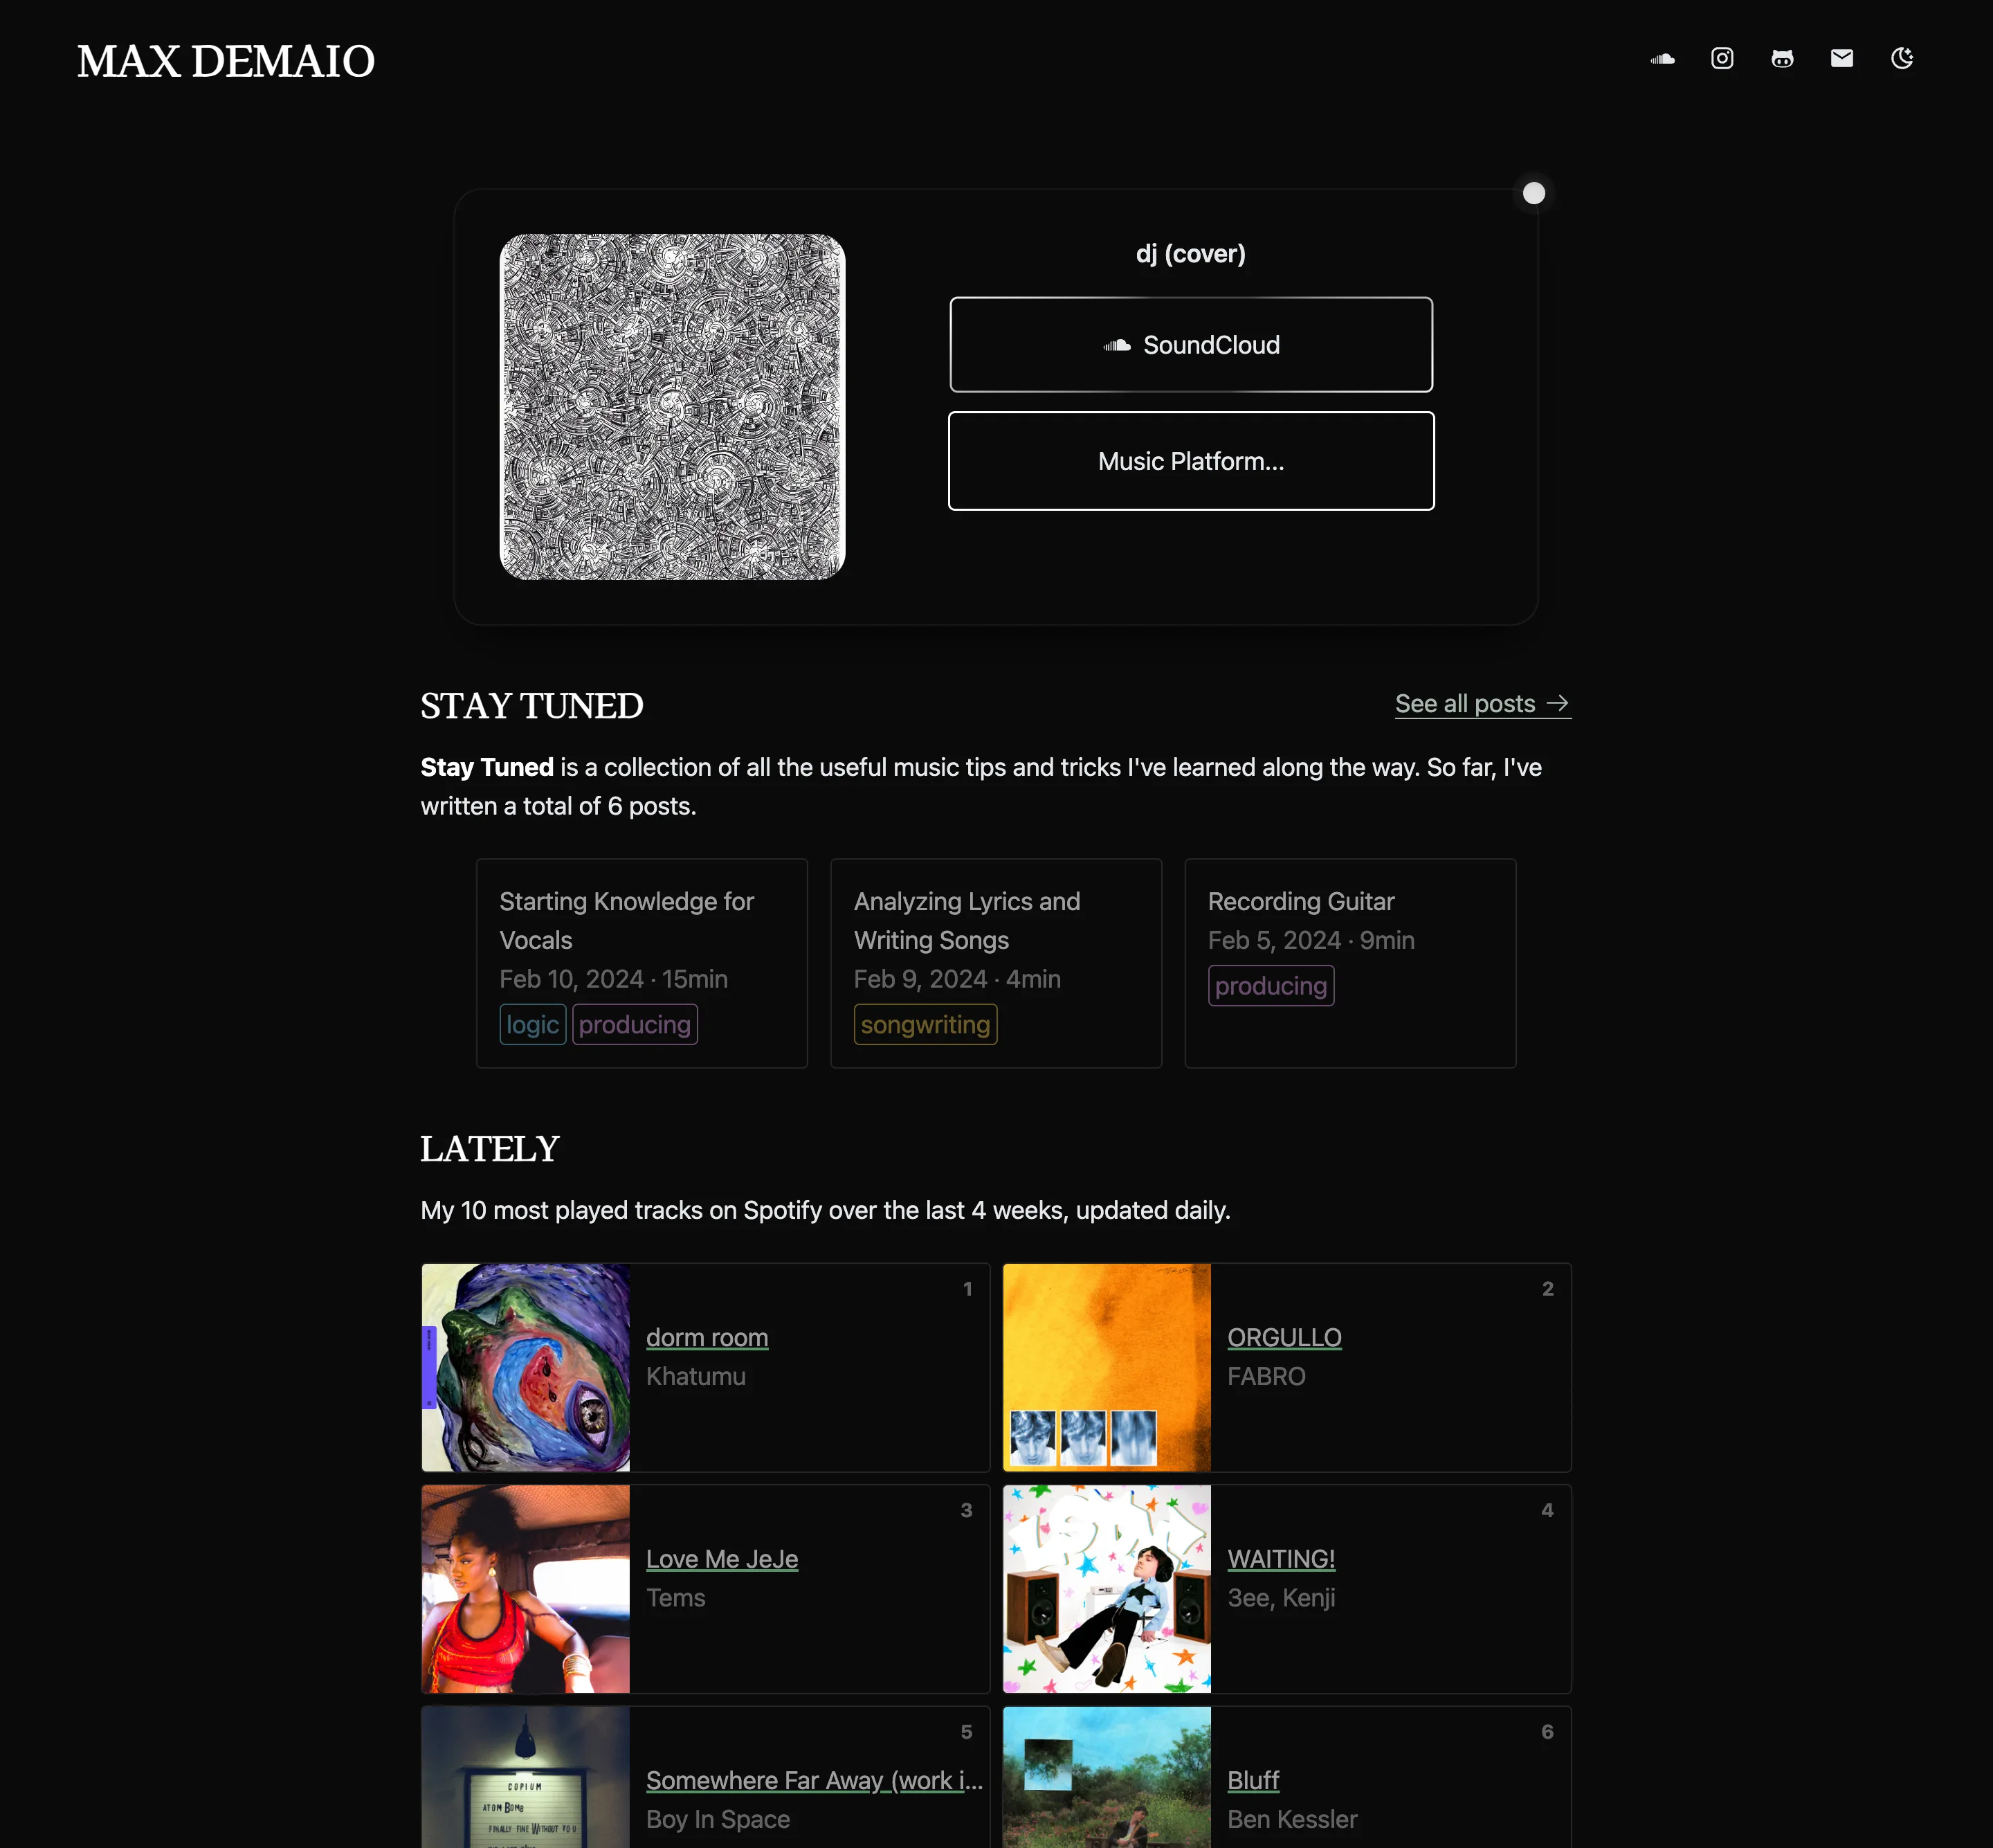Open the Love Me JeJe track link
Viewport: 1993px width, 1848px height.
[722, 1559]
